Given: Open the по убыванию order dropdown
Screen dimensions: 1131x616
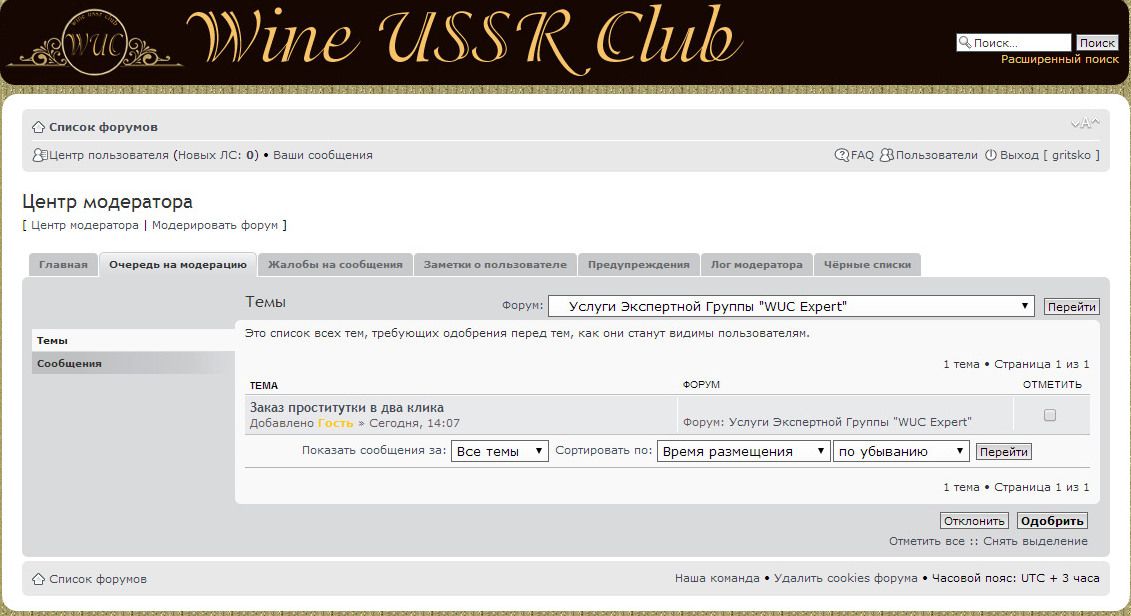Looking at the screenshot, I should (901, 451).
